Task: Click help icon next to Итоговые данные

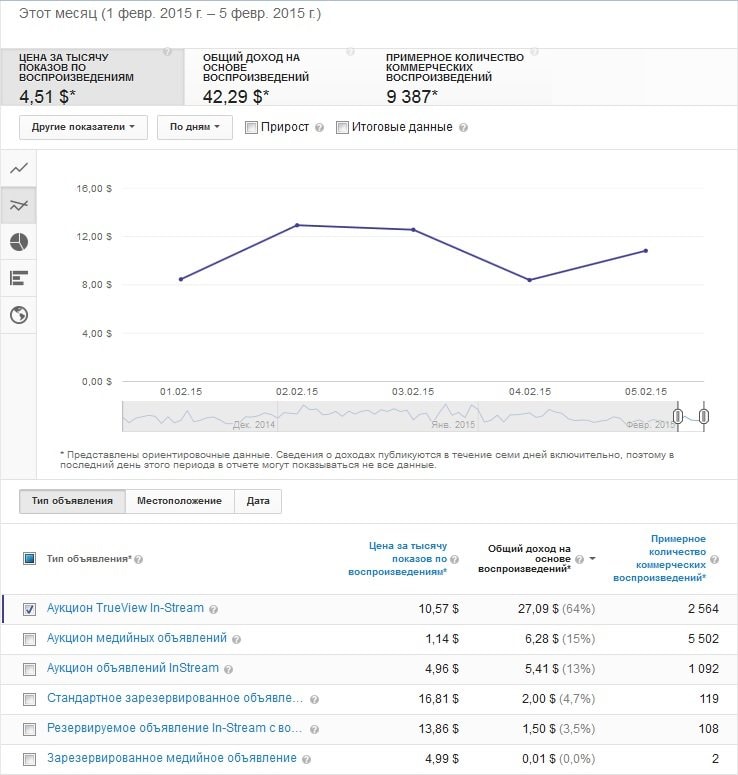Action: 463,128
